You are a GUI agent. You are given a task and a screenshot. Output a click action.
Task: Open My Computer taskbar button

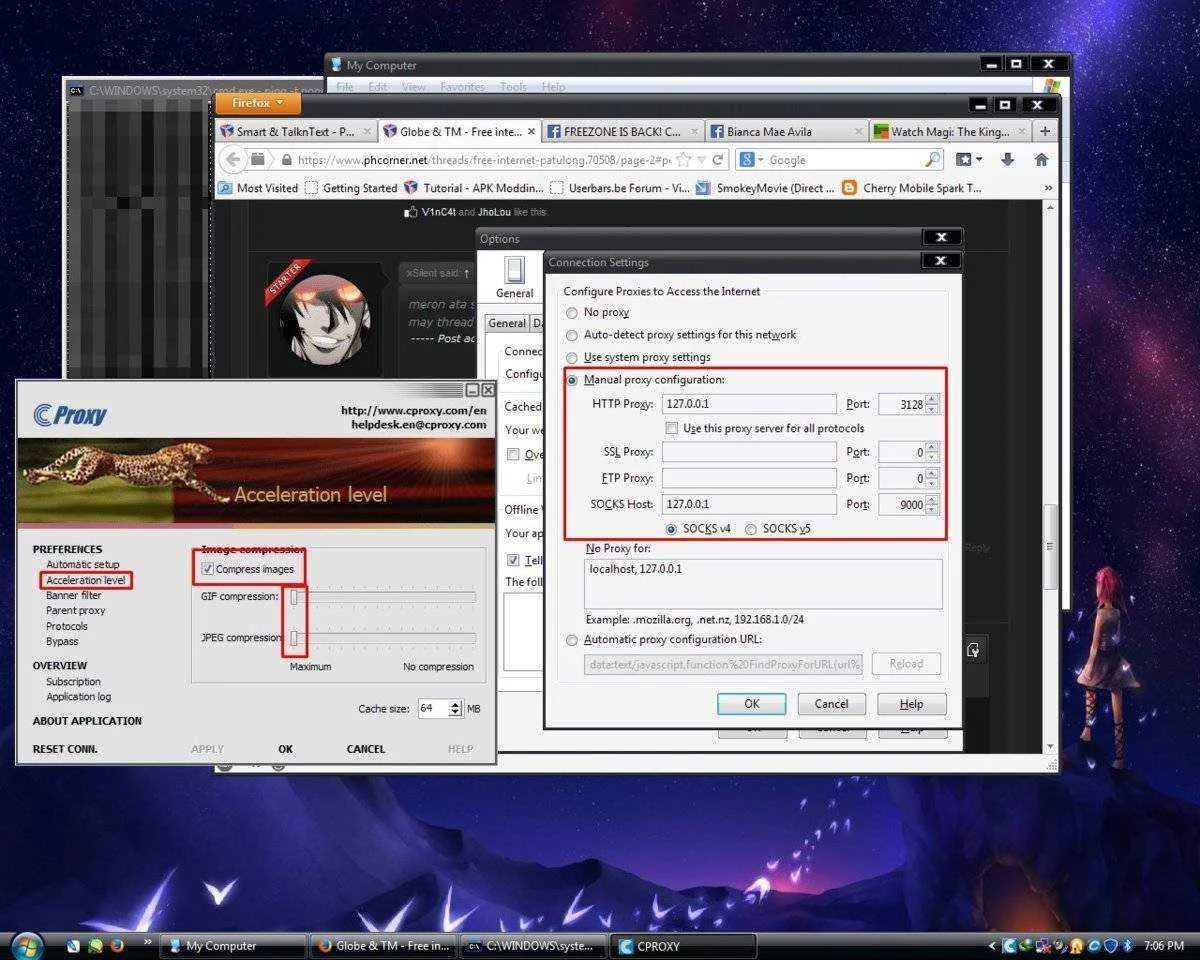(233, 945)
